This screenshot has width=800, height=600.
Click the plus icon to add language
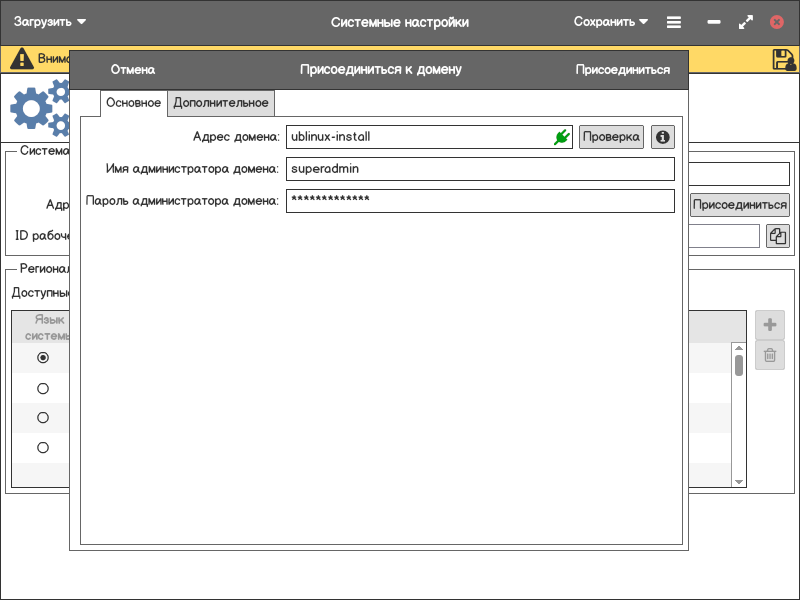(x=770, y=325)
